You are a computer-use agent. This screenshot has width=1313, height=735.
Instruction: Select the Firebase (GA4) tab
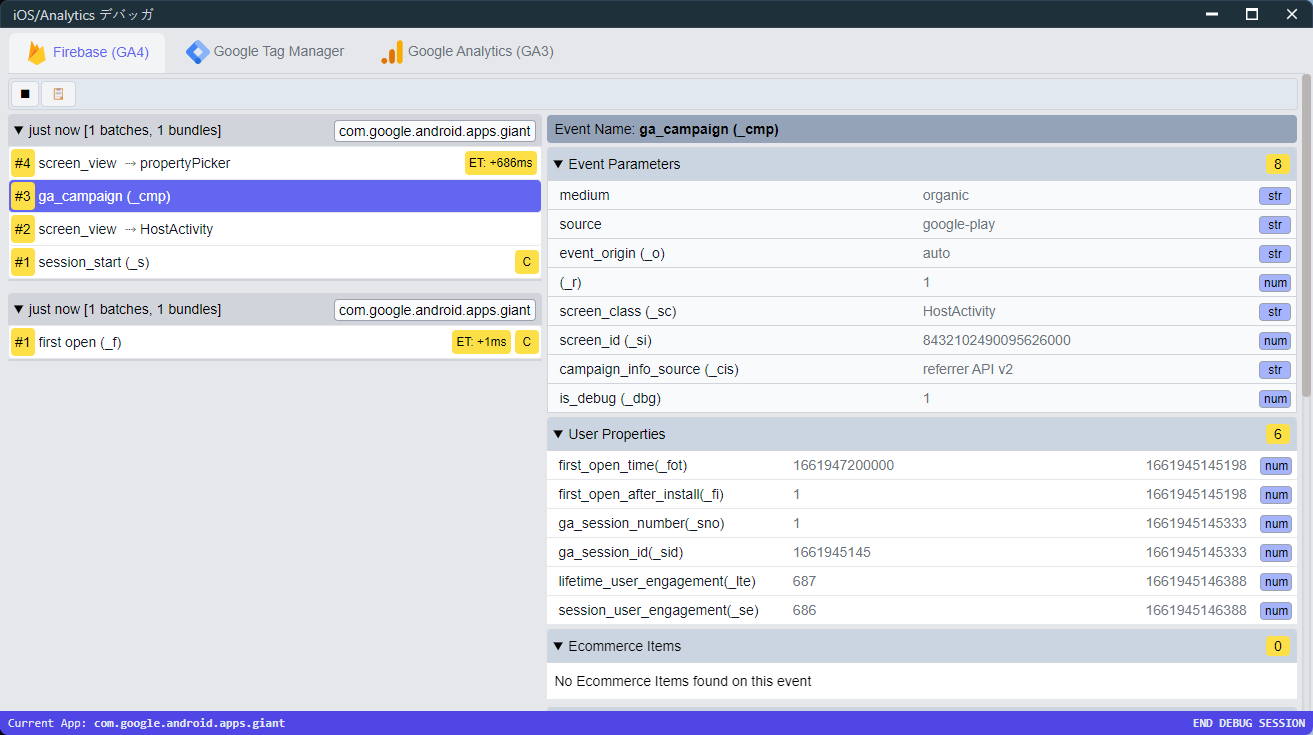(x=88, y=52)
